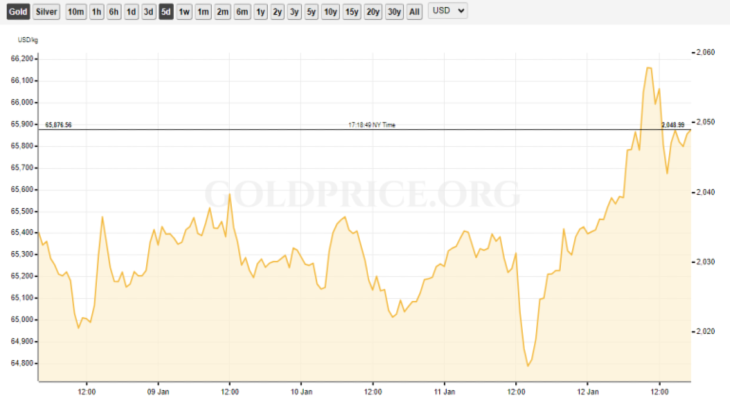Set time range to 6h
The height and width of the screenshot is (405, 730).
pos(114,12)
